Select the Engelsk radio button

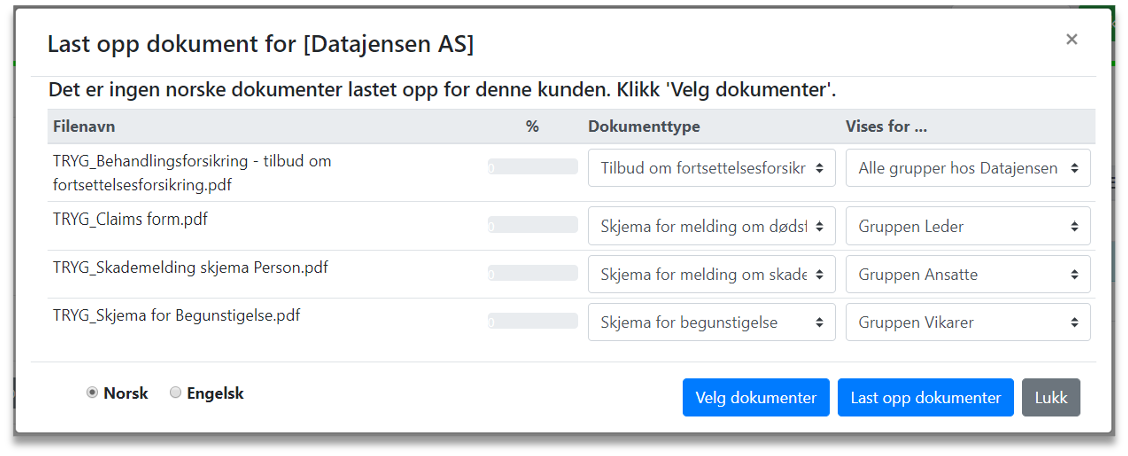(x=176, y=393)
